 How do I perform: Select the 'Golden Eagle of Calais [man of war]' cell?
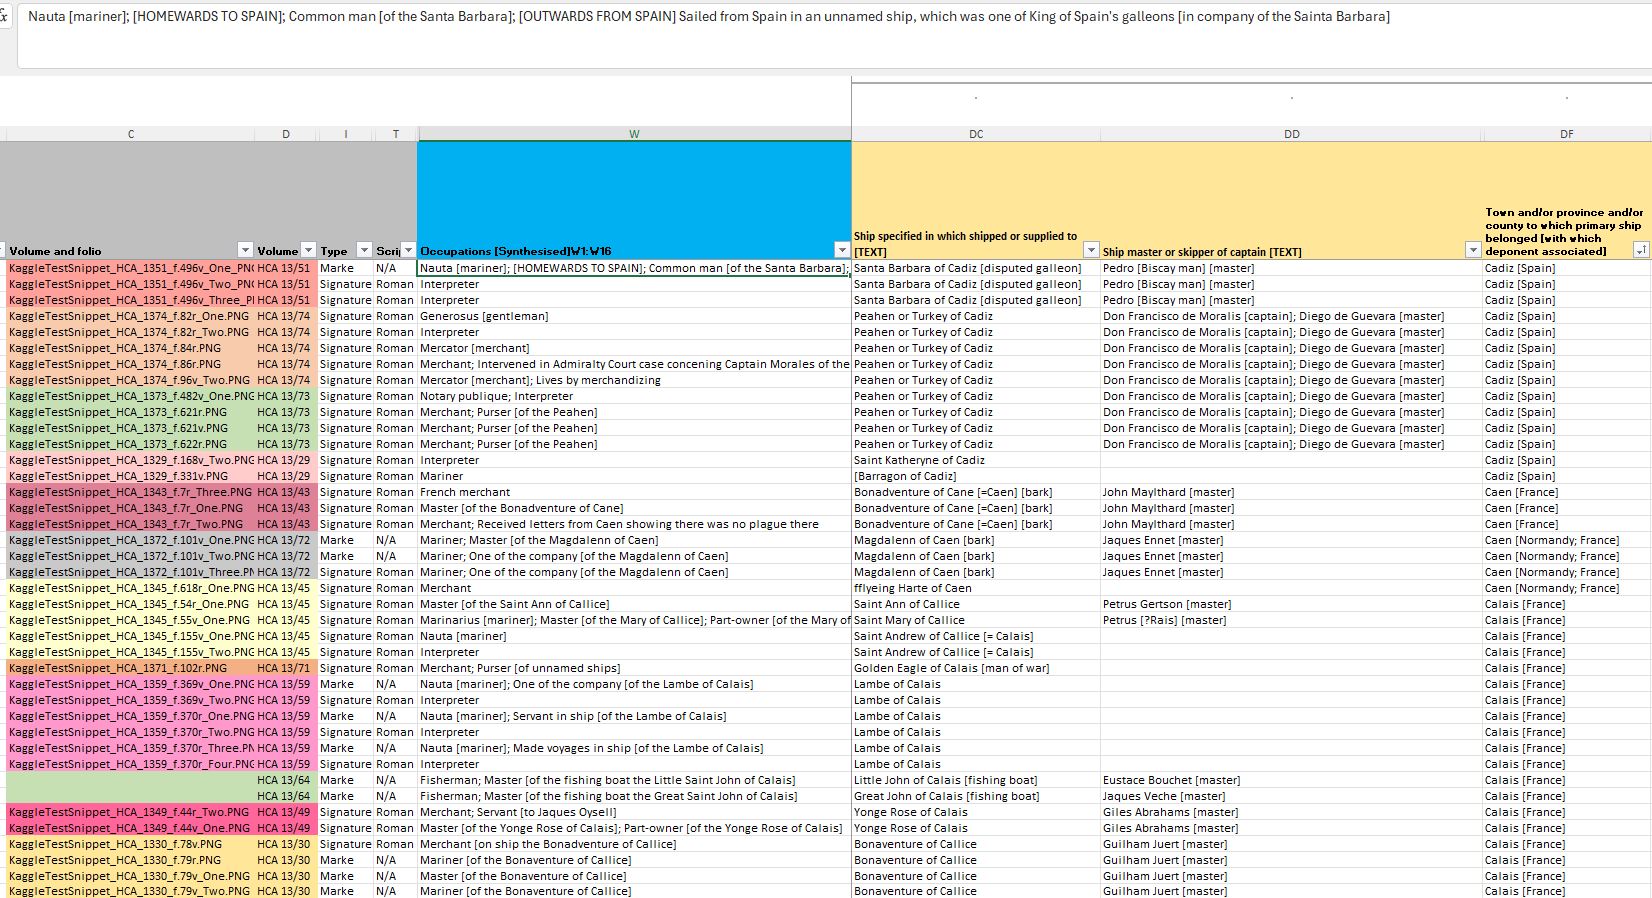tap(951, 668)
